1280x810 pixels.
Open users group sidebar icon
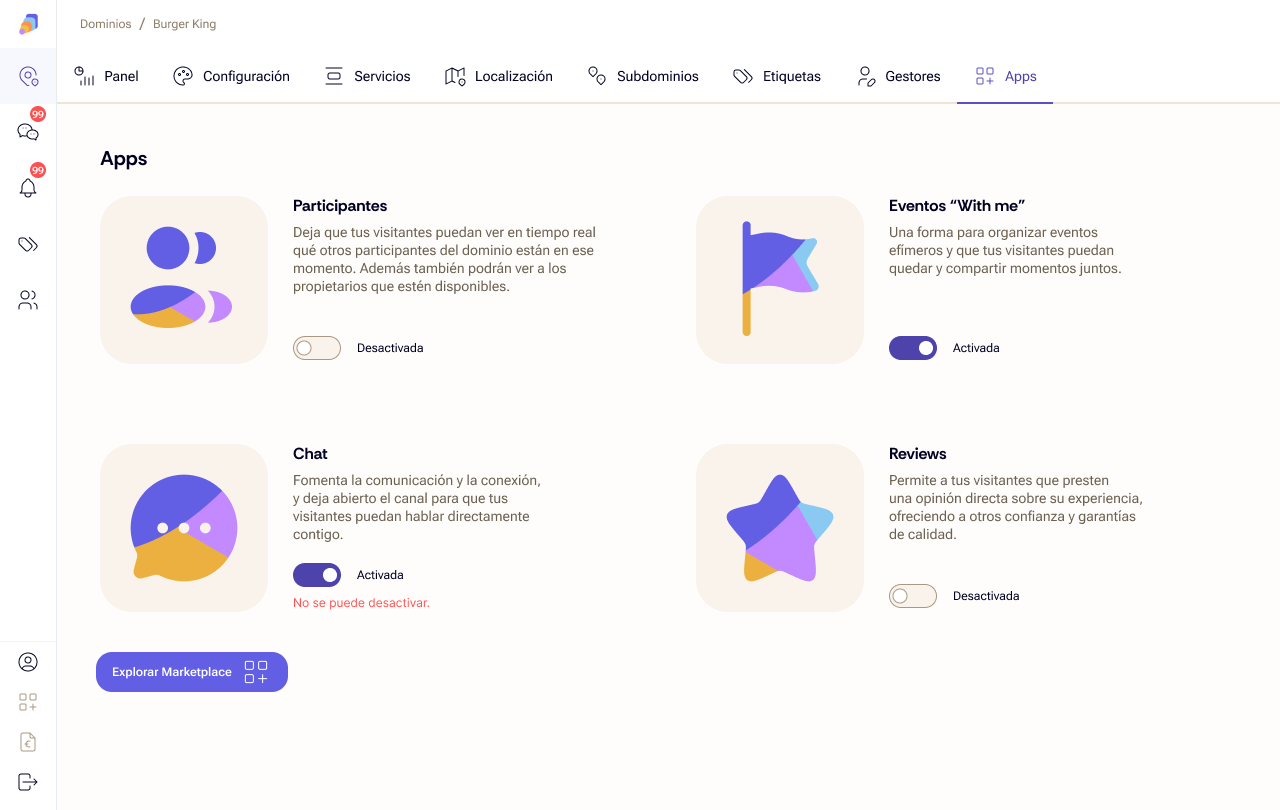pos(28,300)
